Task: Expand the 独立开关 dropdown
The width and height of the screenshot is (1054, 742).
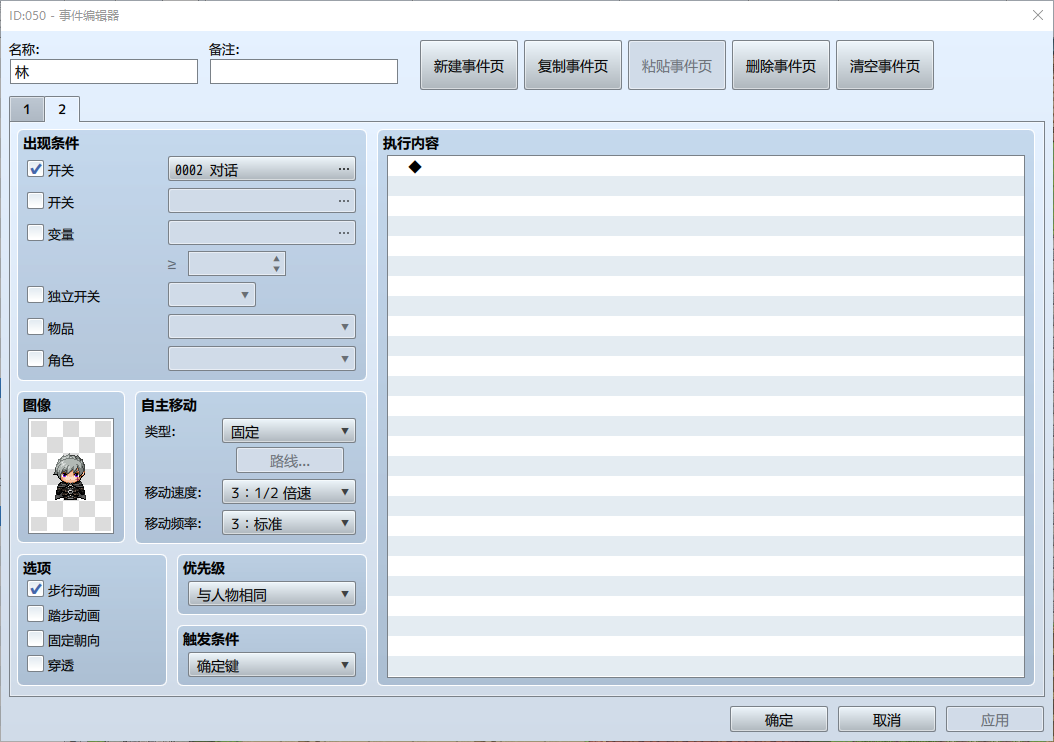Action: (212, 294)
